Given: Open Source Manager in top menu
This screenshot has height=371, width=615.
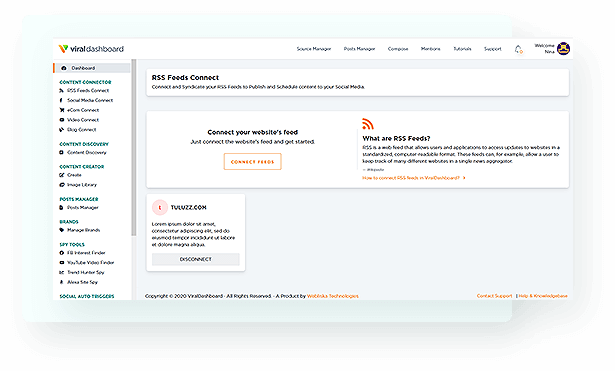Looking at the screenshot, I should 314,49.
